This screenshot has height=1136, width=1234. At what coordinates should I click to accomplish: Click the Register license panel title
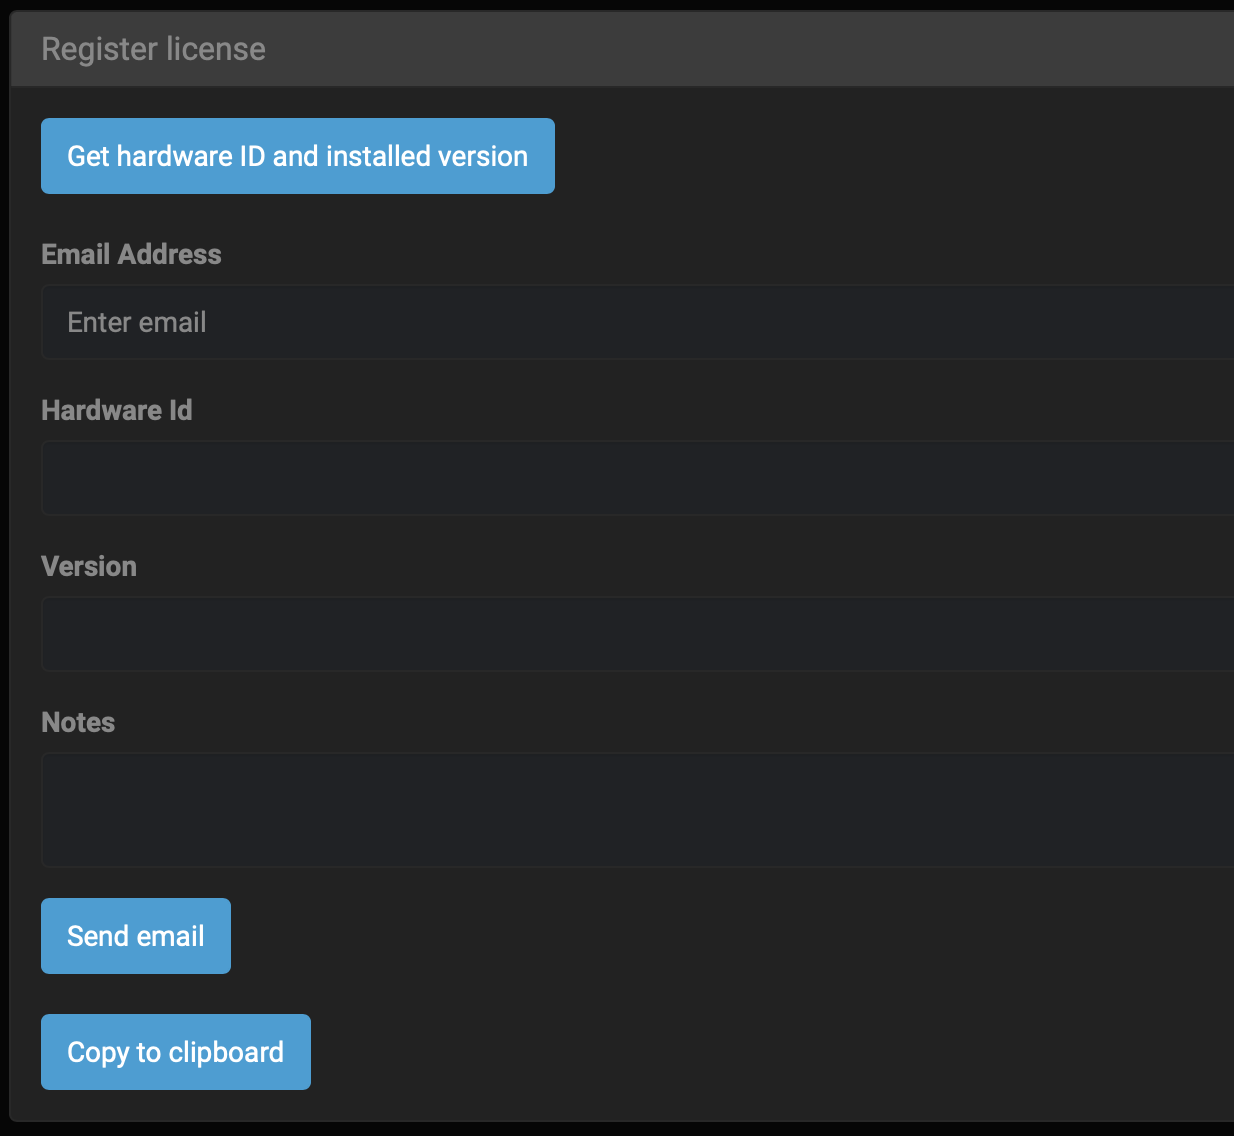153,49
